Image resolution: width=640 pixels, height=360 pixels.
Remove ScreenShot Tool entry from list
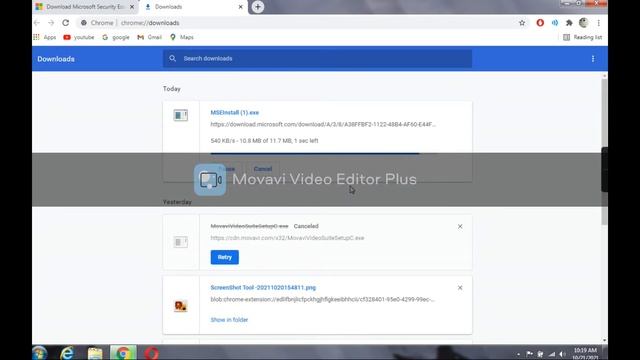(460, 288)
